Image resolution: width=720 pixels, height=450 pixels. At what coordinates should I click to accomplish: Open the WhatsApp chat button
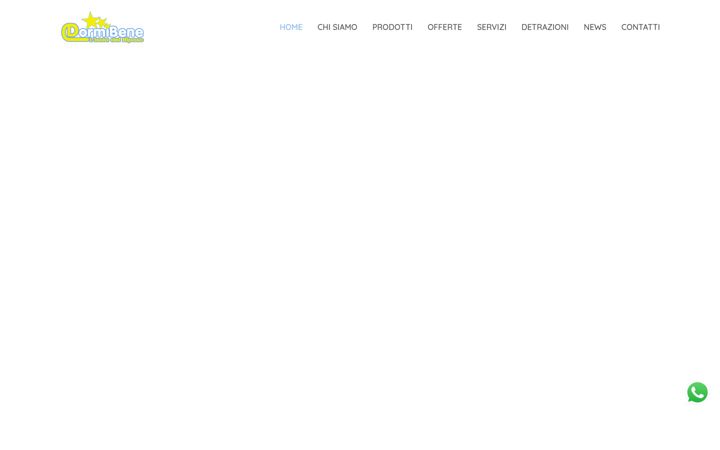click(x=697, y=393)
